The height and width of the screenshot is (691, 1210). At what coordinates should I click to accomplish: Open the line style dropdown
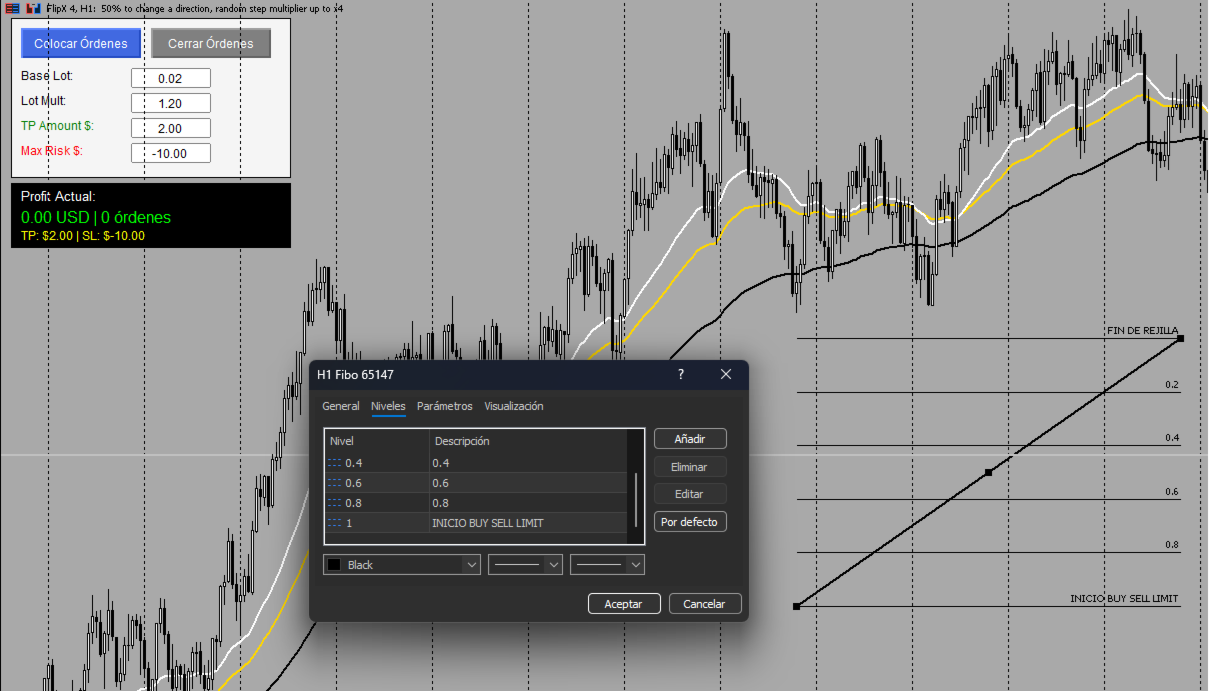[525, 565]
